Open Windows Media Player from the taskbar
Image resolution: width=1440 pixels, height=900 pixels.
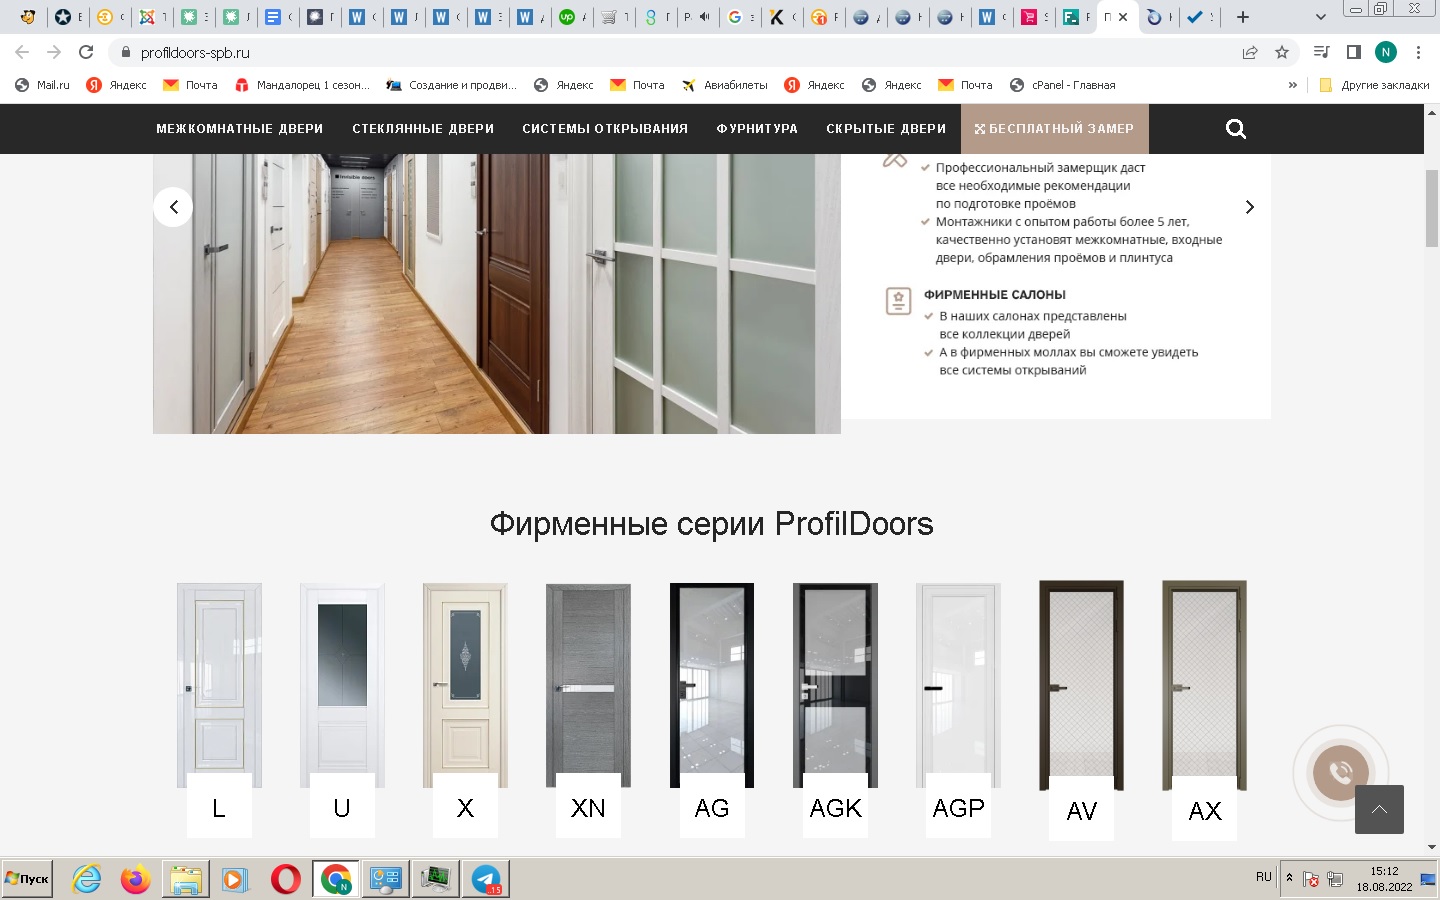[x=235, y=879]
